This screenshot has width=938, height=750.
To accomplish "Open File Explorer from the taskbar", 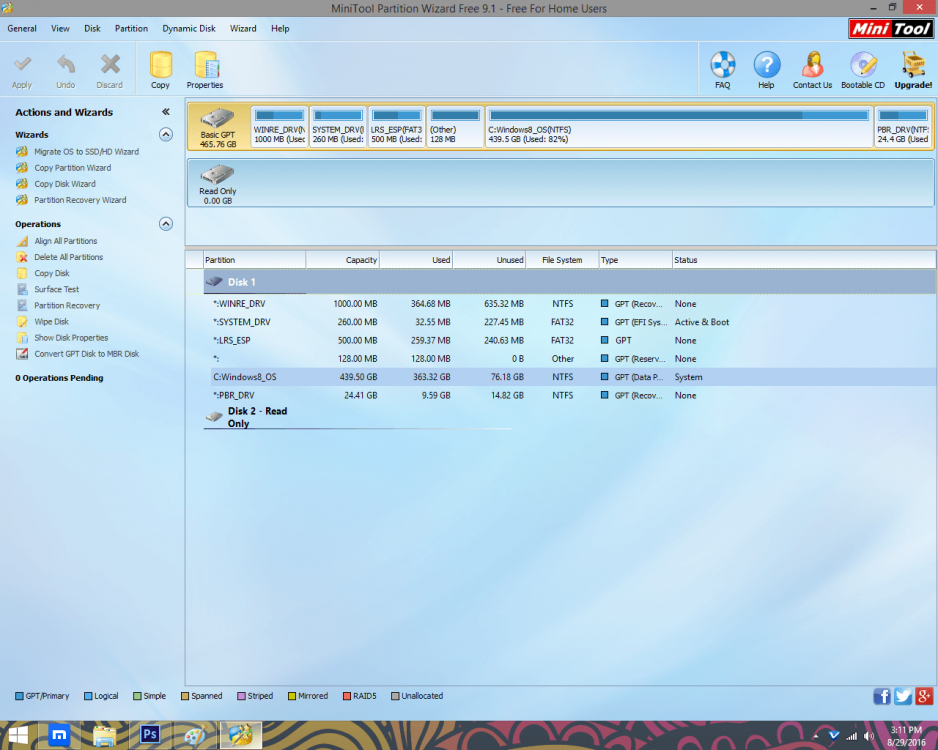I will pyautogui.click(x=105, y=735).
